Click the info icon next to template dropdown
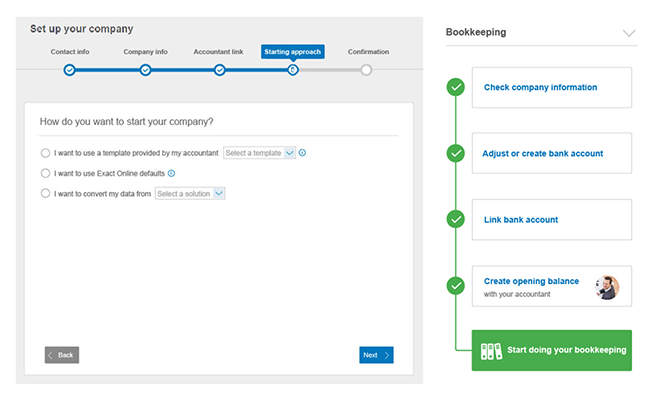This screenshot has width=653, height=400. pyautogui.click(x=302, y=153)
